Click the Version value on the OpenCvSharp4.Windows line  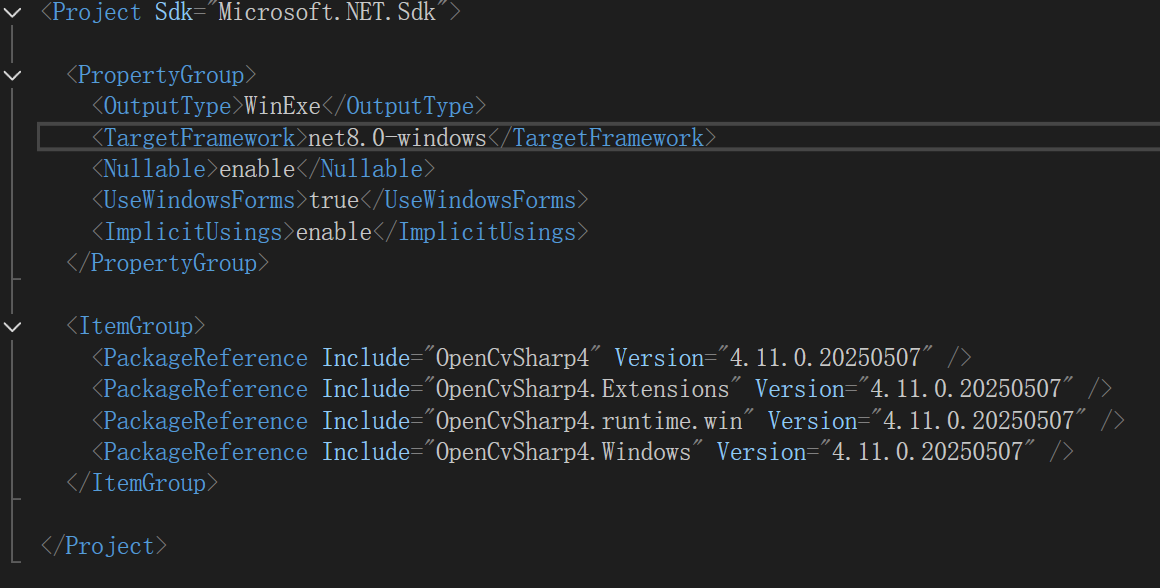click(928, 452)
